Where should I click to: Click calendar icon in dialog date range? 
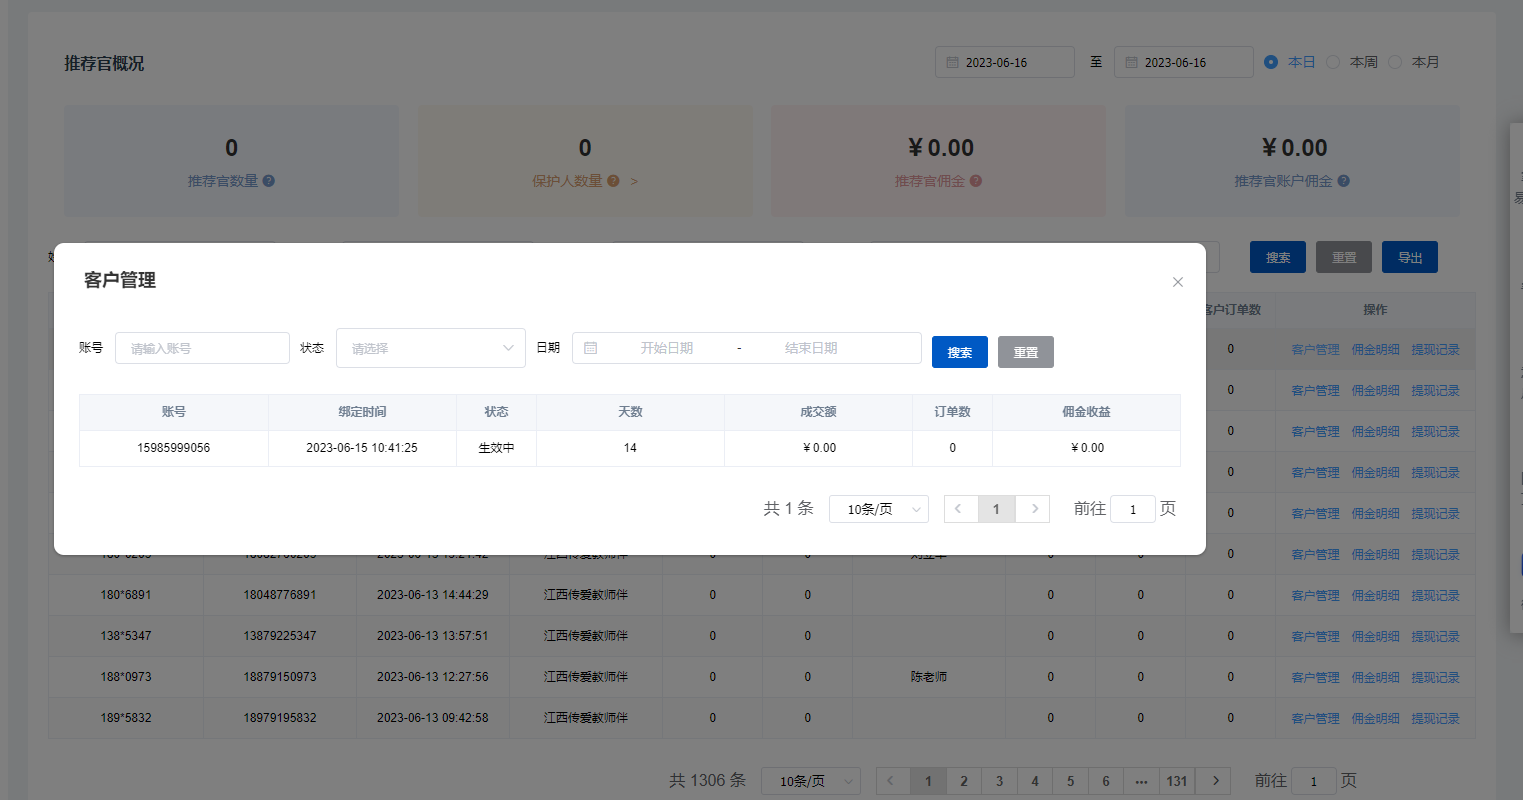tap(590, 348)
